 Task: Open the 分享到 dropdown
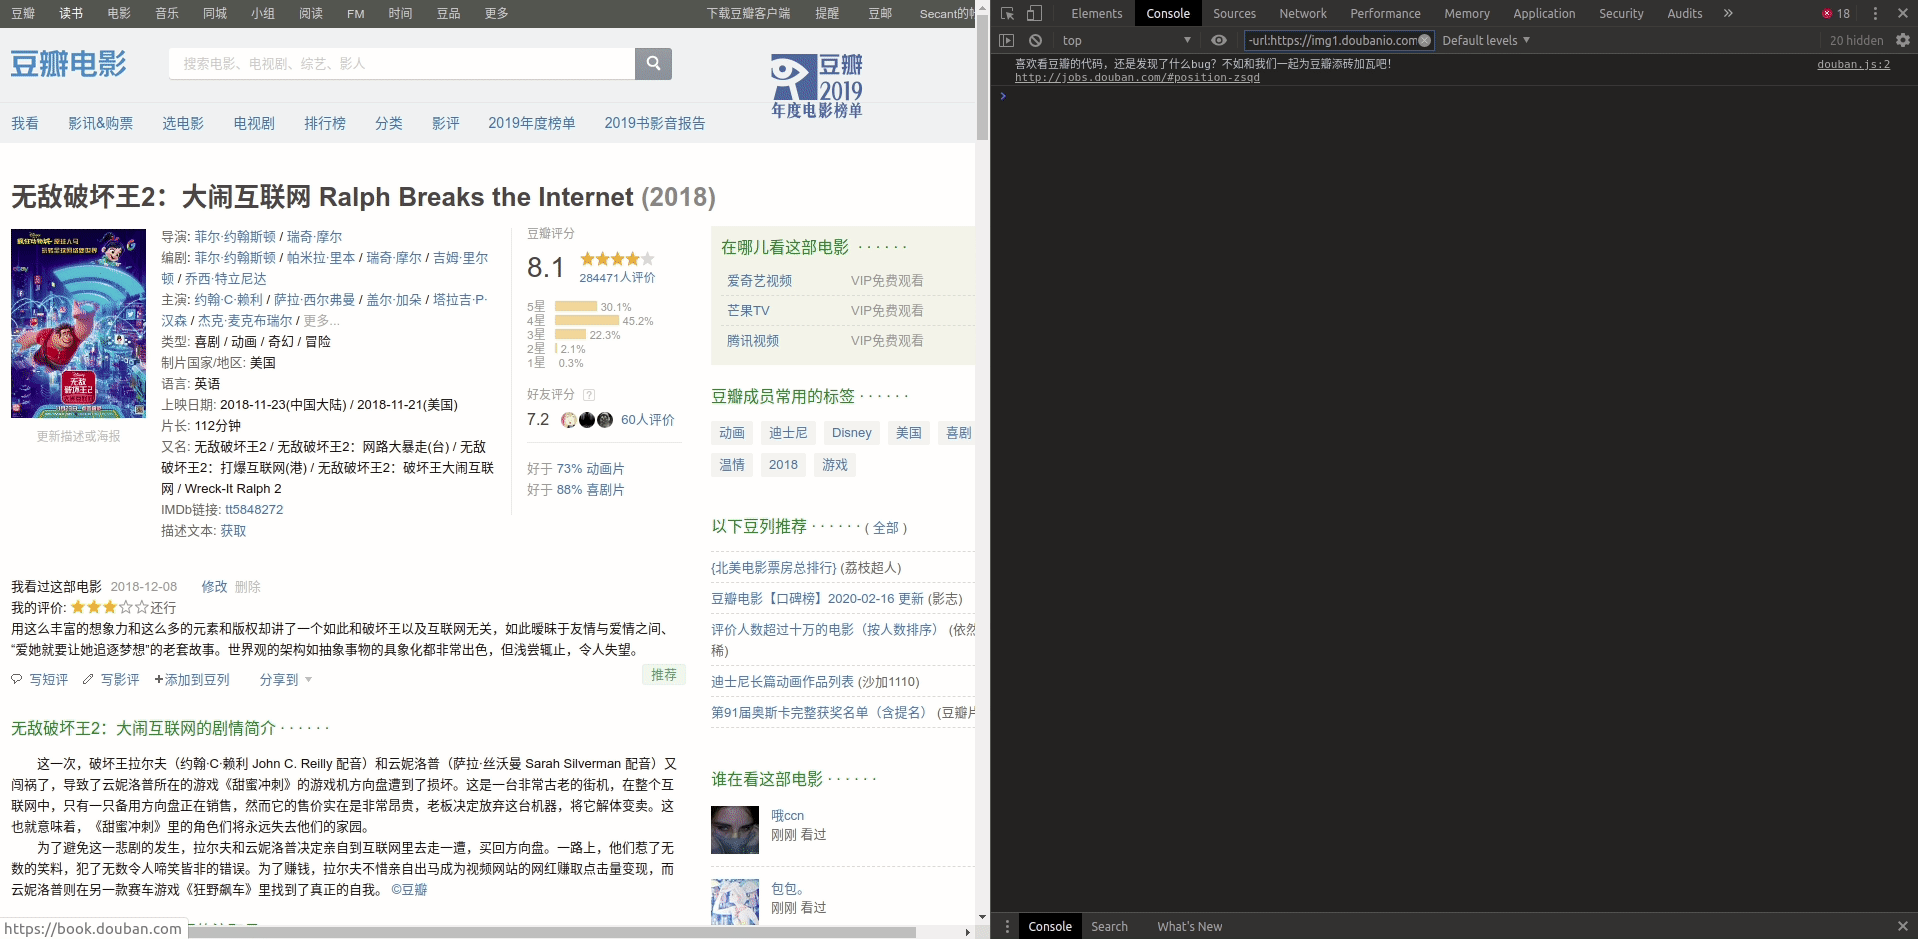[x=286, y=679]
